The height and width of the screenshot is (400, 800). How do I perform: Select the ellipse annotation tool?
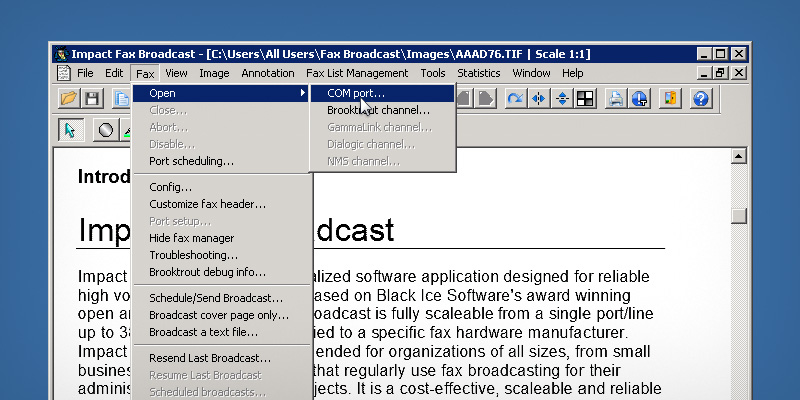pyautogui.click(x=105, y=130)
